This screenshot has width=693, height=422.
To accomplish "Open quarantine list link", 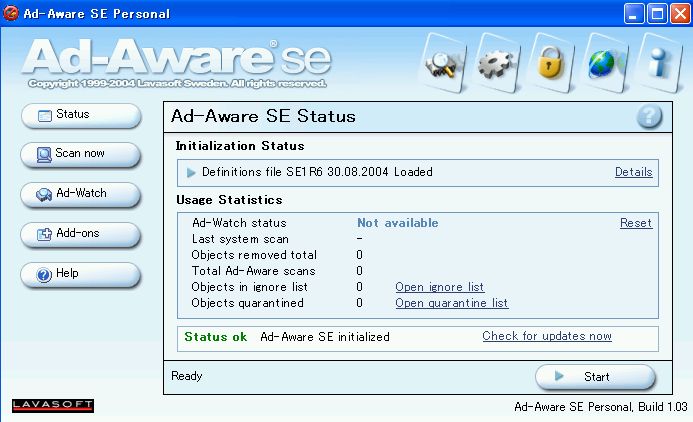I will (x=452, y=303).
